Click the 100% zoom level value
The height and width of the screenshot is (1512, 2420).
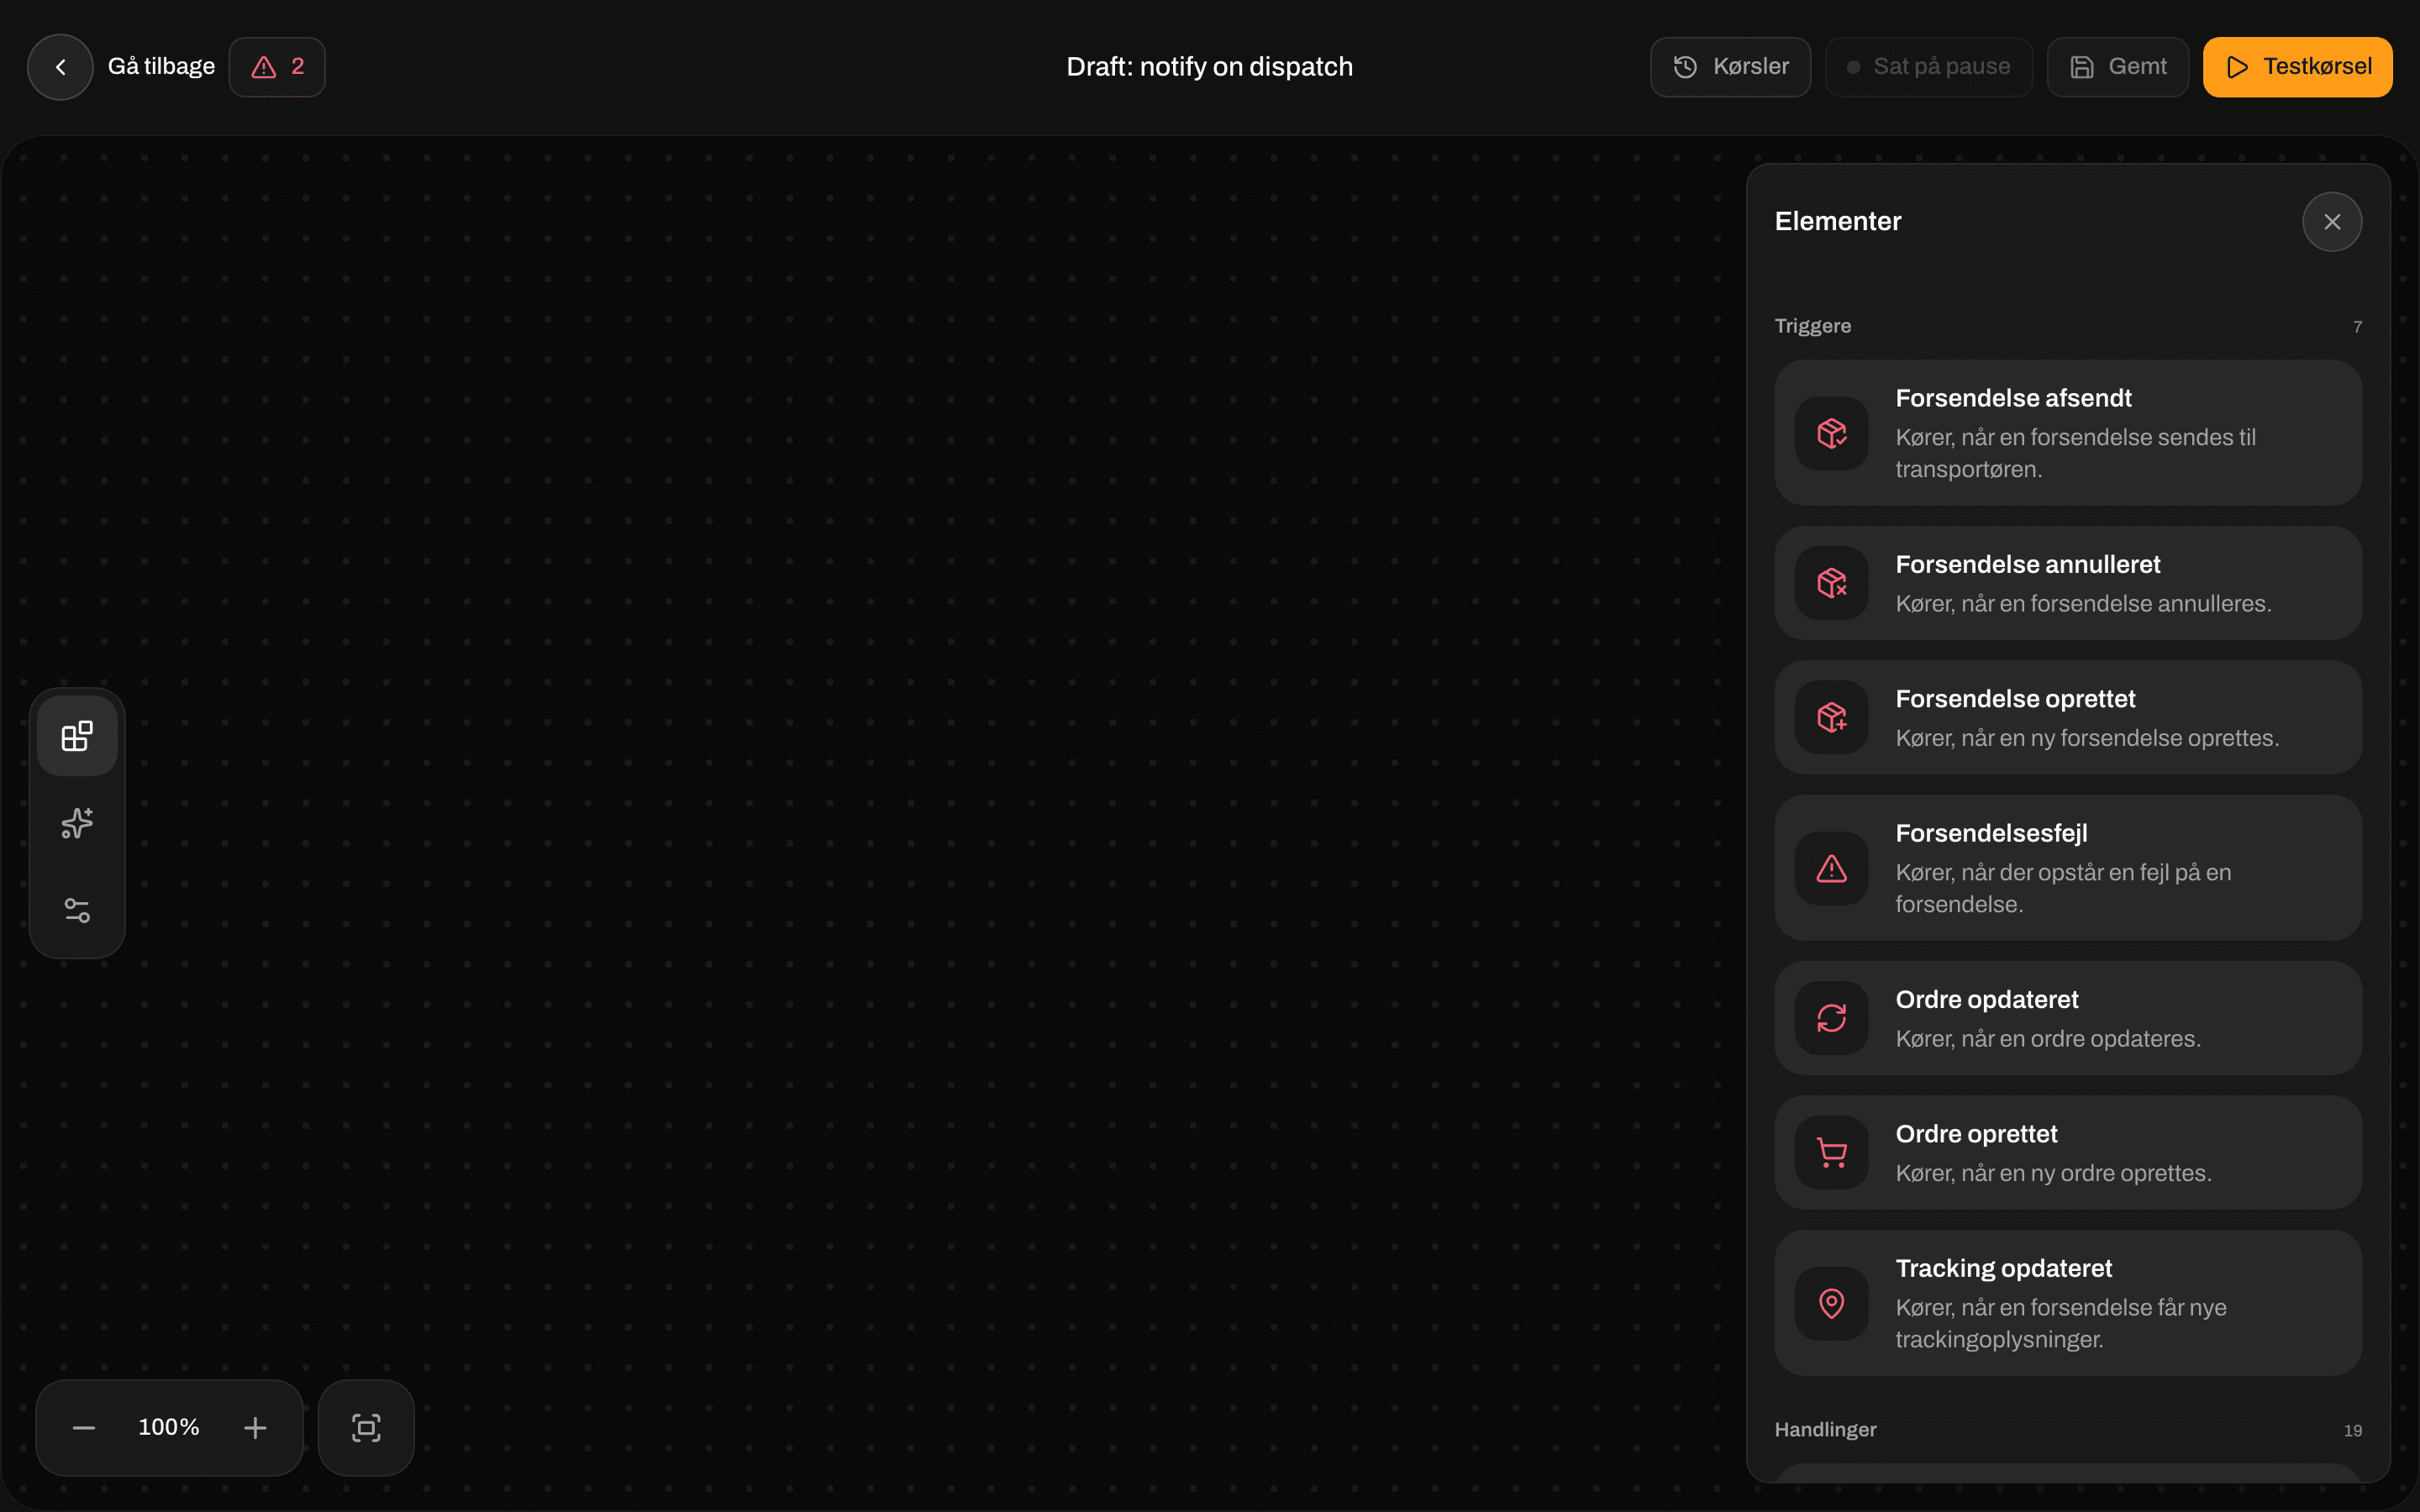[169, 1427]
